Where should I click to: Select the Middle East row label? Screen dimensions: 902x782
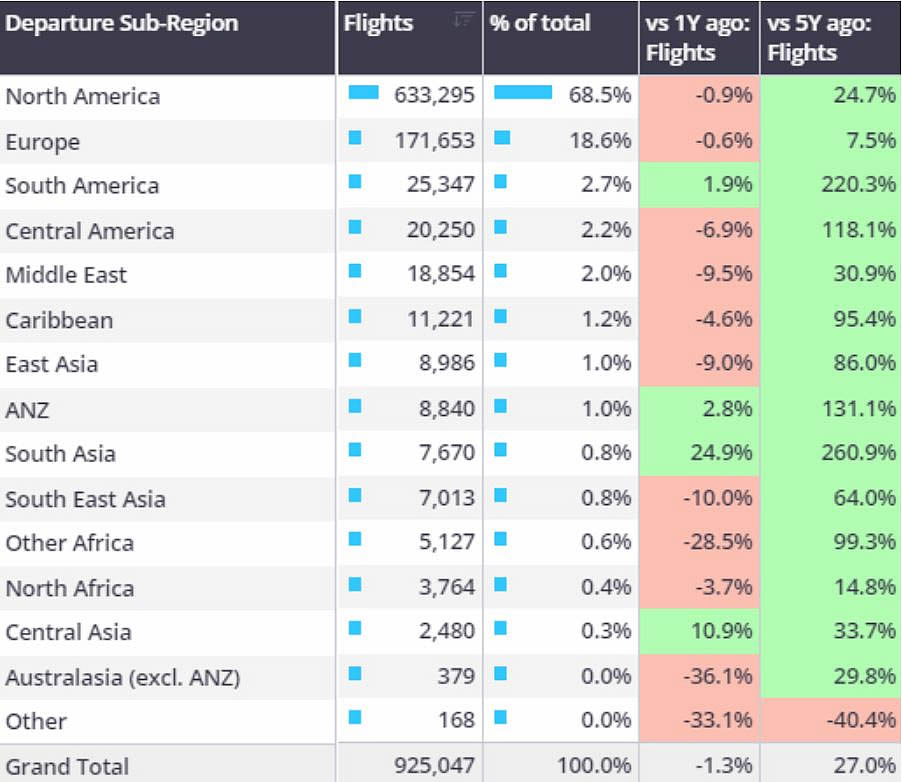pyautogui.click(x=66, y=274)
